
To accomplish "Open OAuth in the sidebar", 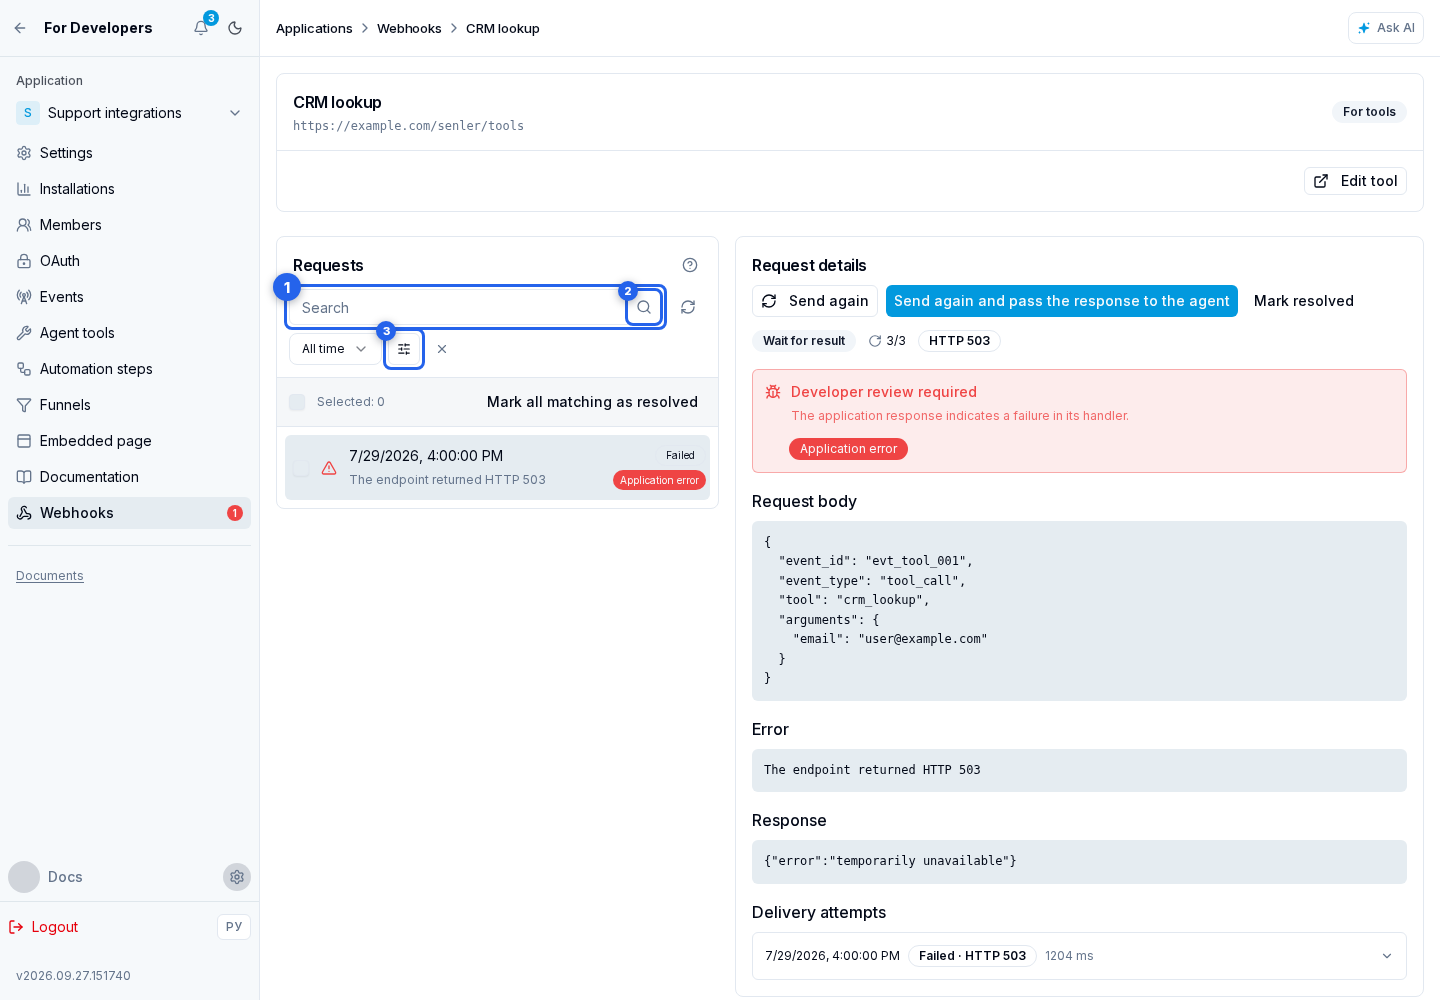I will [129, 261].
